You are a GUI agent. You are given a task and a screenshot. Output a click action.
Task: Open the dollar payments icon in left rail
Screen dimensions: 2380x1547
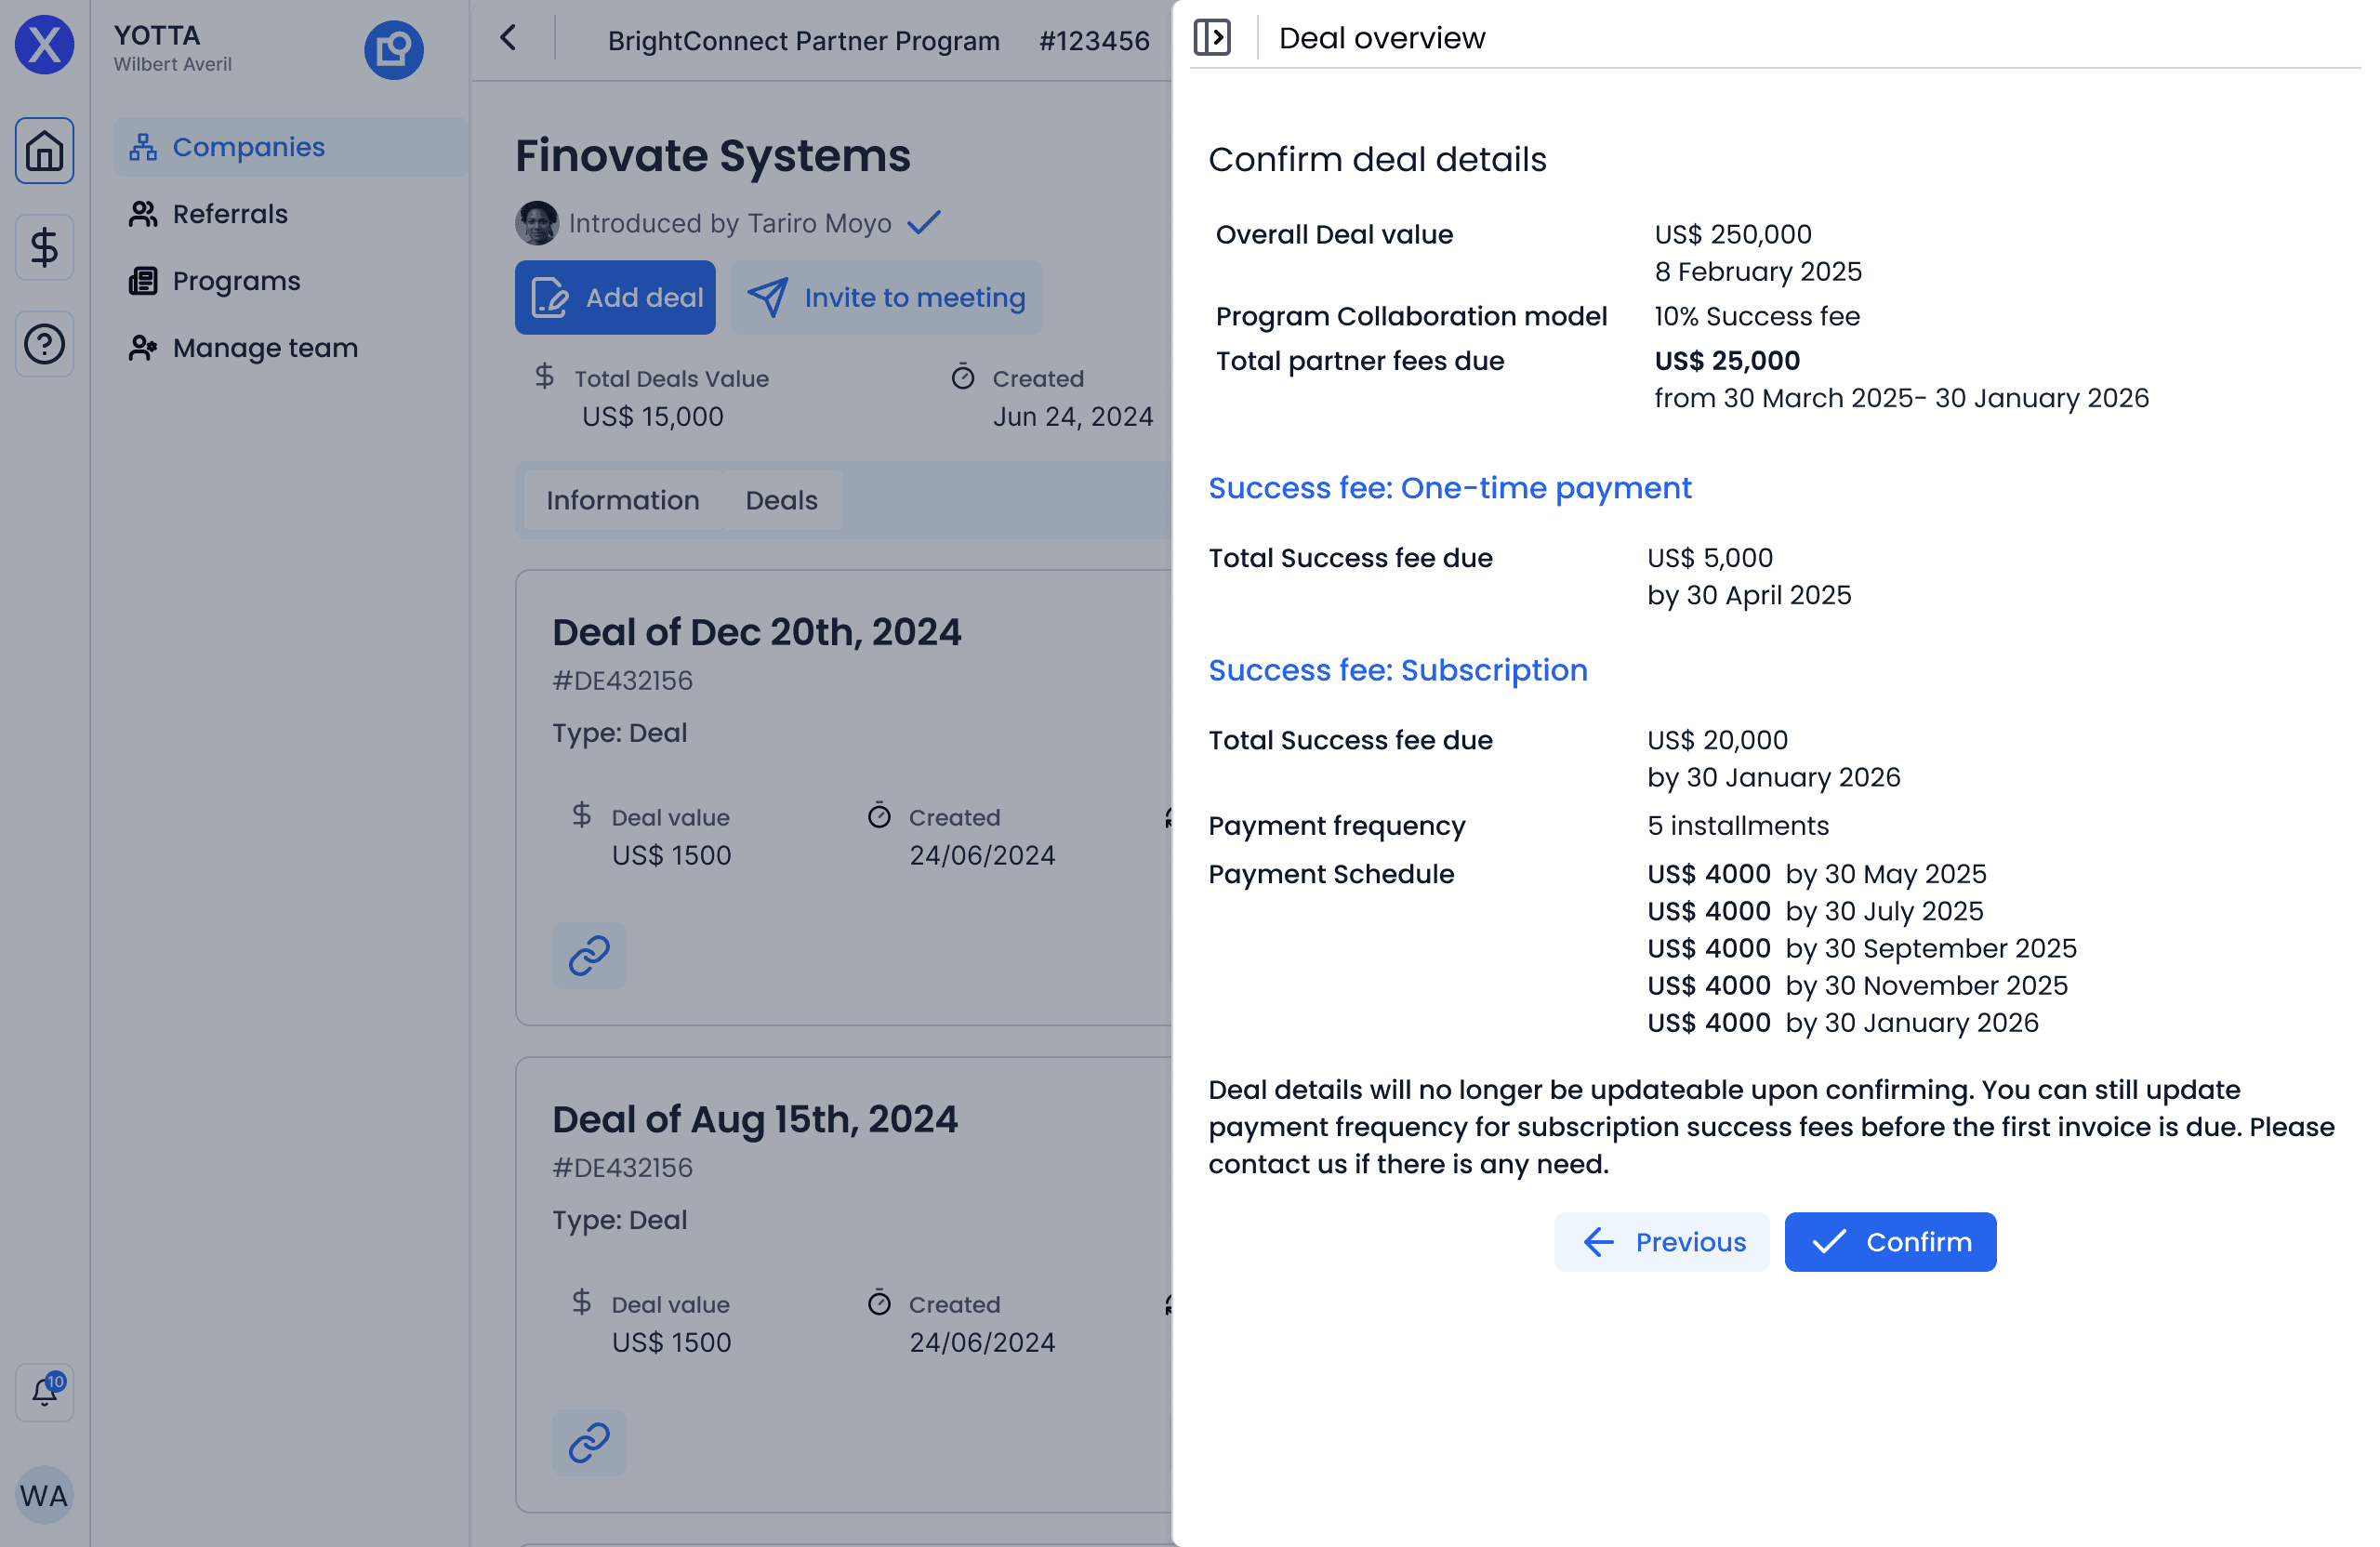tap(44, 247)
